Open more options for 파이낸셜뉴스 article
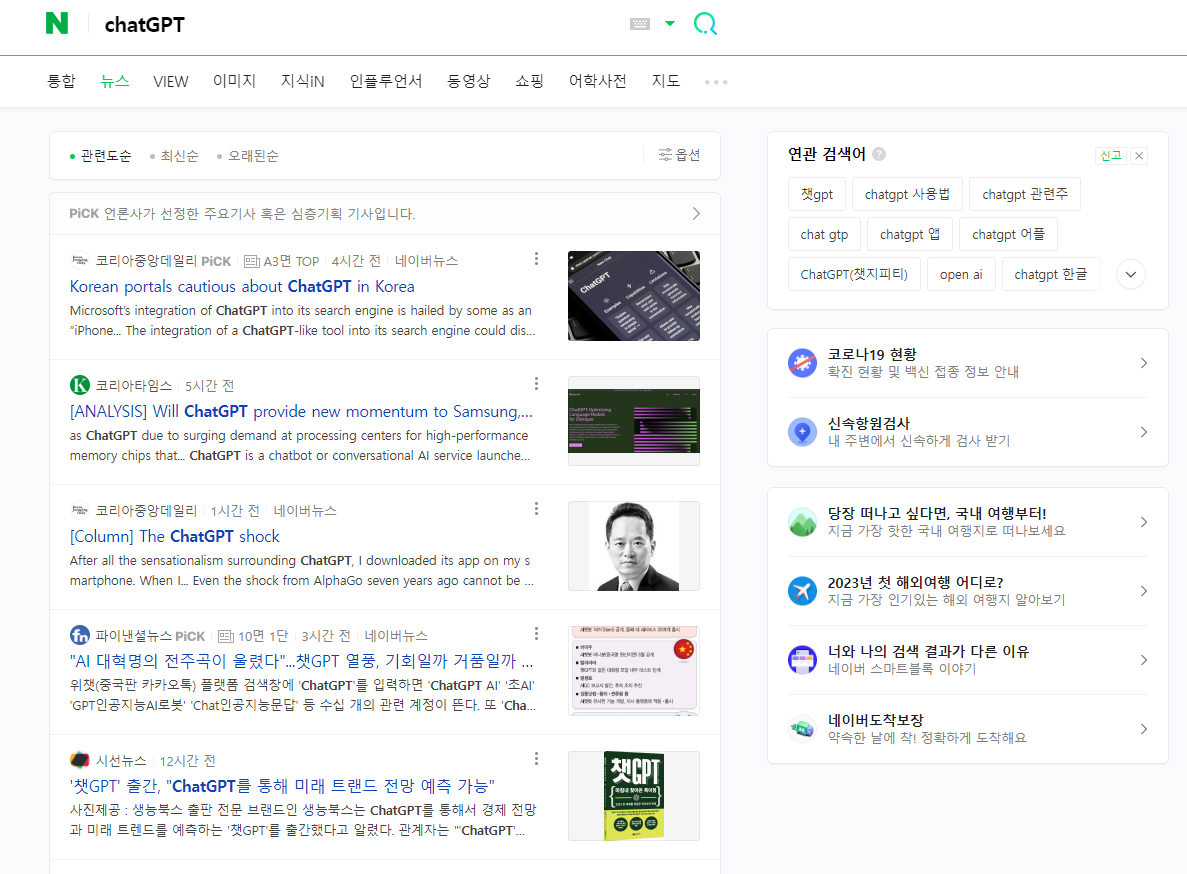 click(x=537, y=633)
